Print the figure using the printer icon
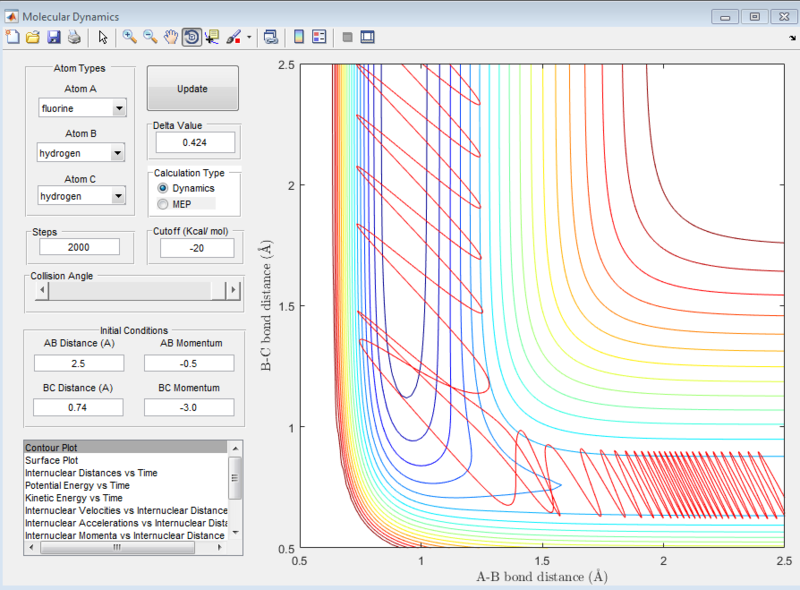The image size is (800, 590). [x=74, y=37]
